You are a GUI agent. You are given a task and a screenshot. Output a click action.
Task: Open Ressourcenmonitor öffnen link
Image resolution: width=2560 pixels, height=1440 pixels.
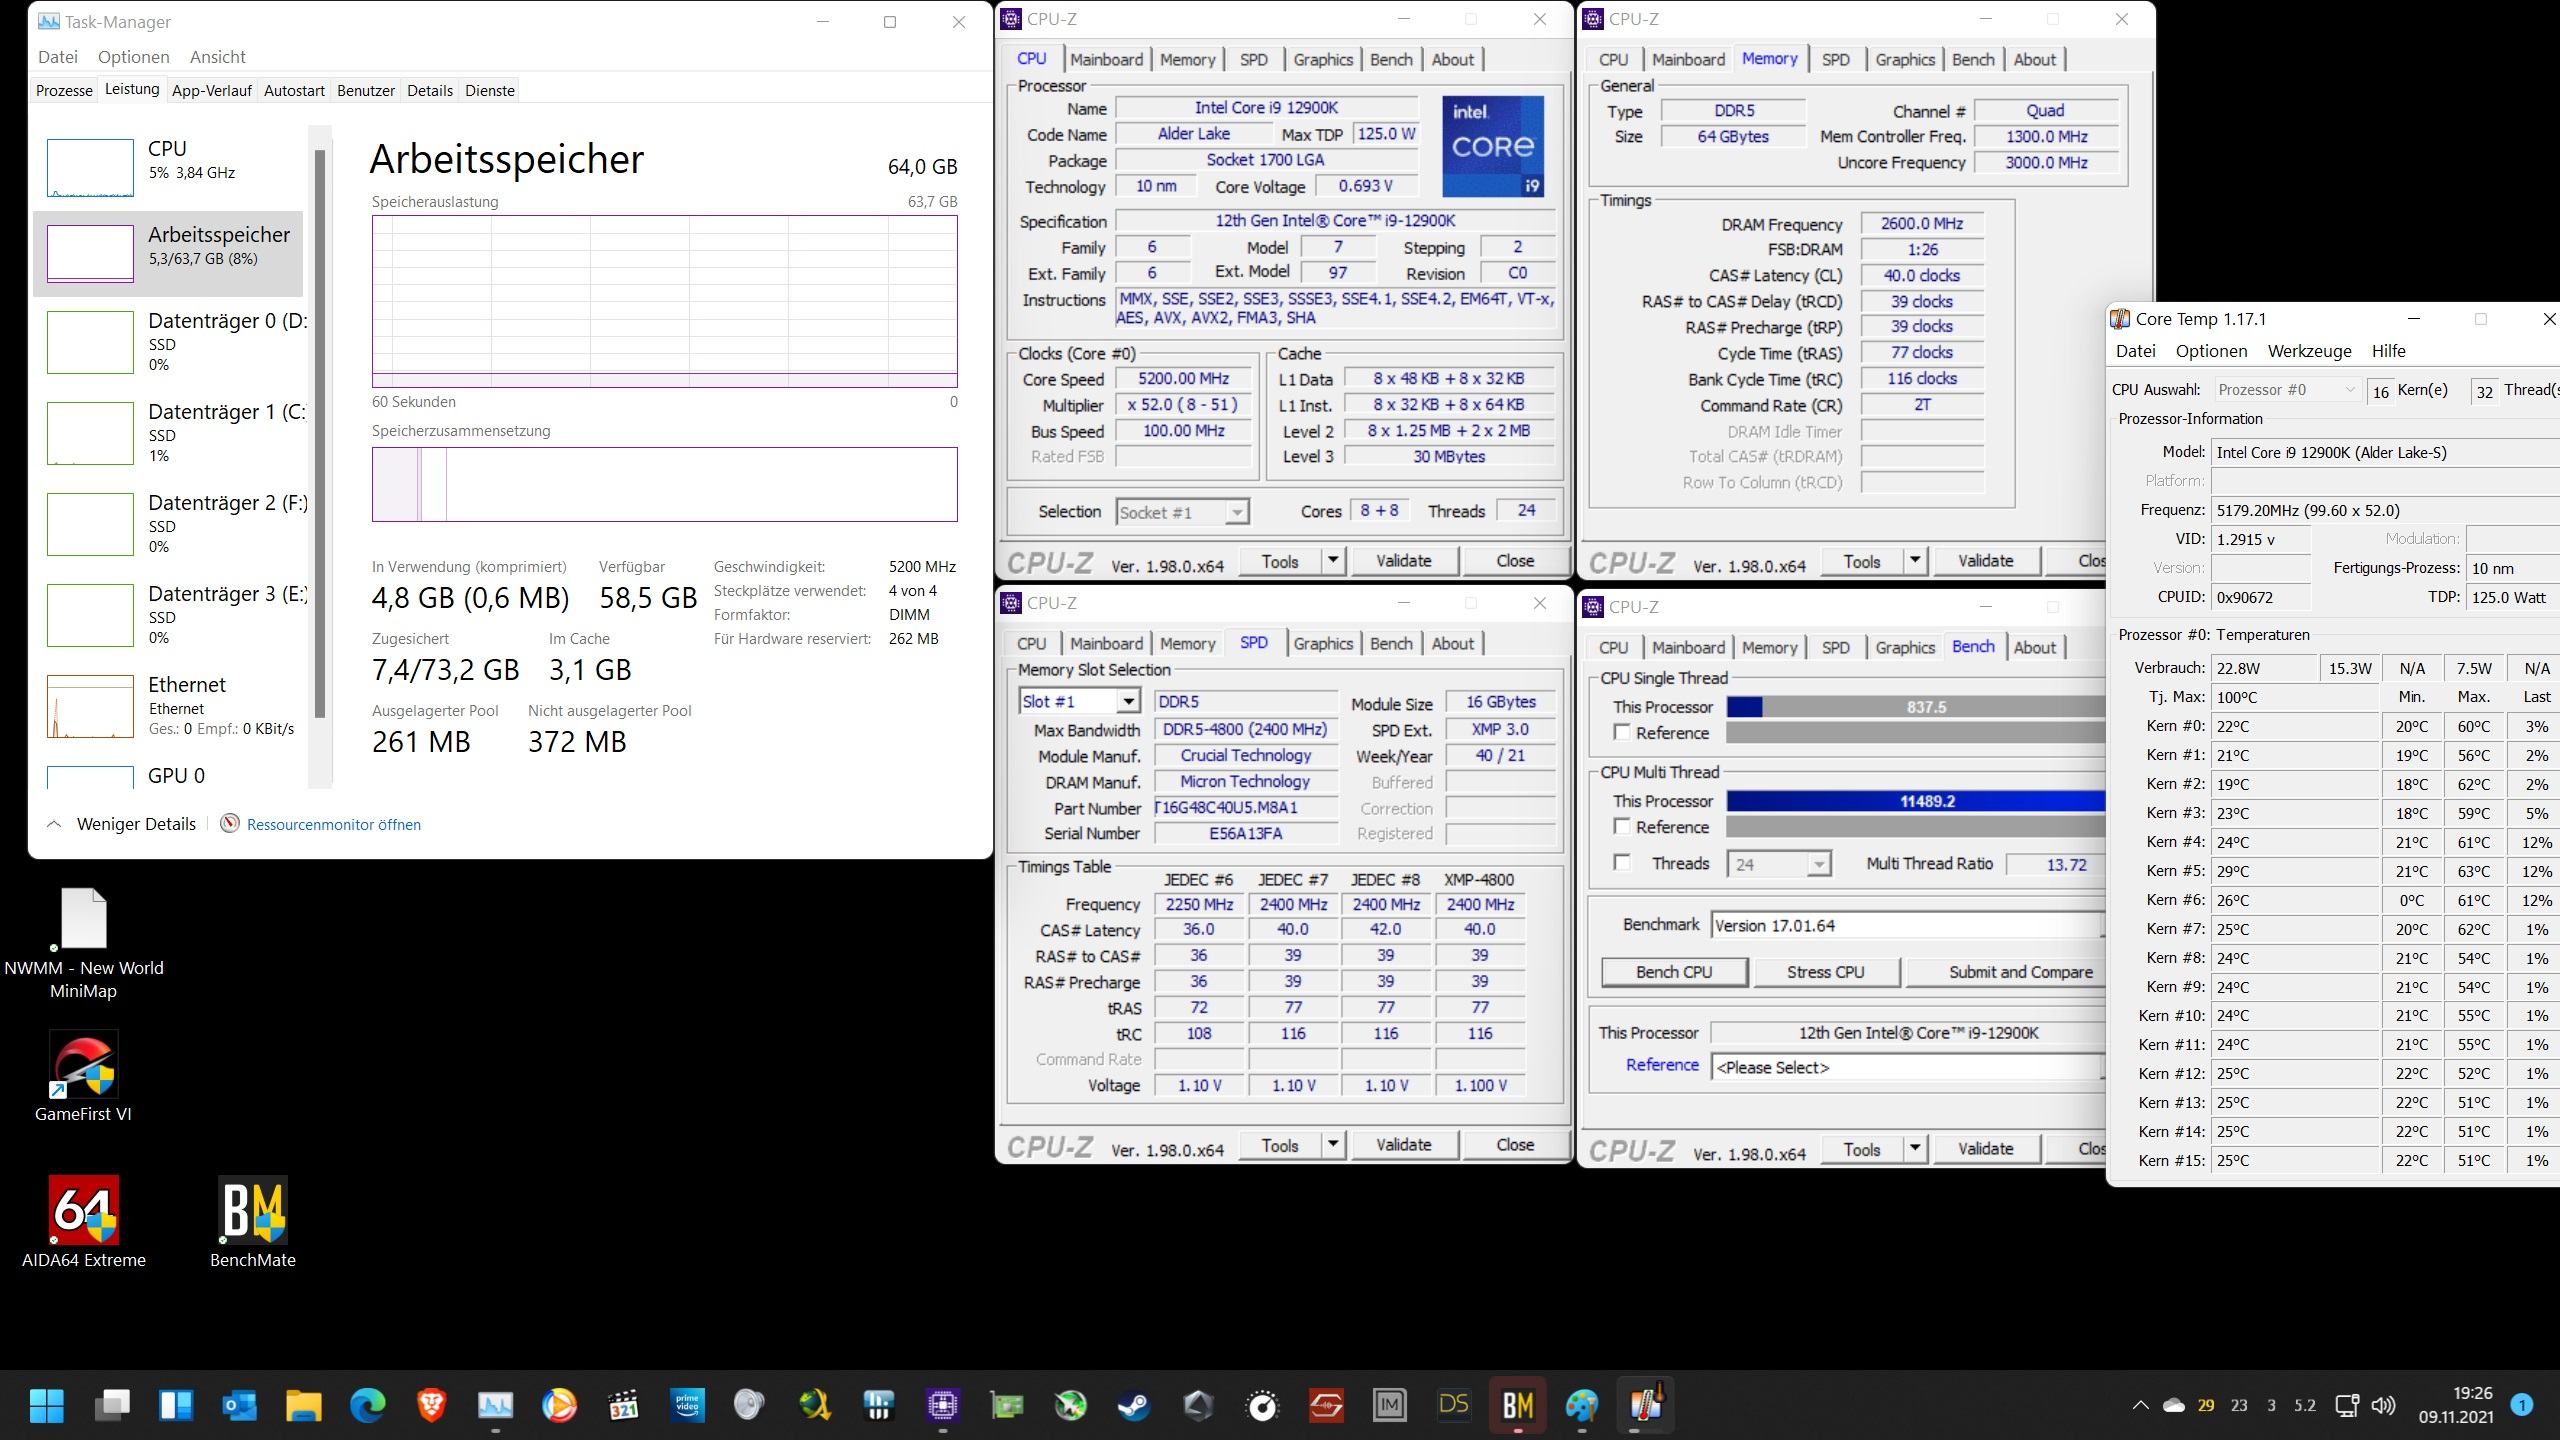tap(333, 825)
